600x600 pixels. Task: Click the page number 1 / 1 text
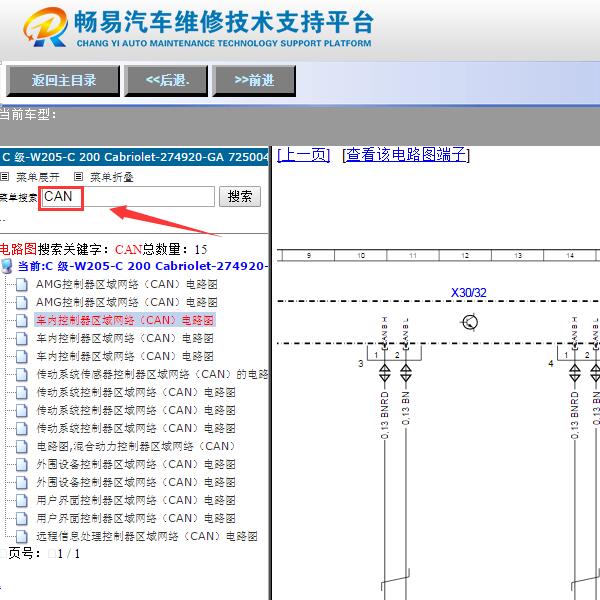69,554
